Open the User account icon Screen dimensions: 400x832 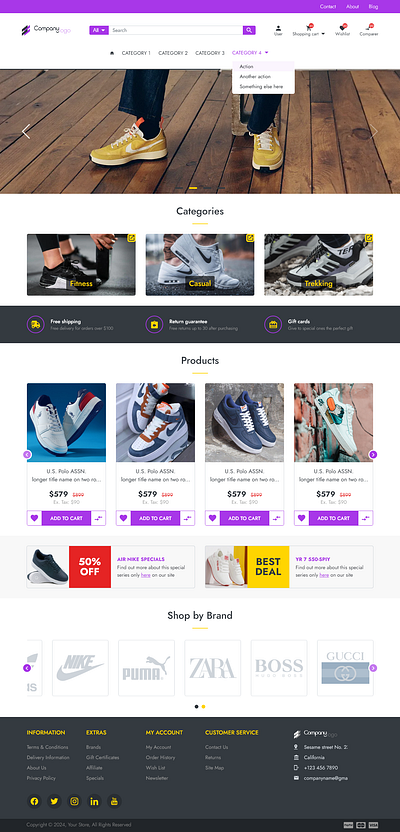(278, 30)
